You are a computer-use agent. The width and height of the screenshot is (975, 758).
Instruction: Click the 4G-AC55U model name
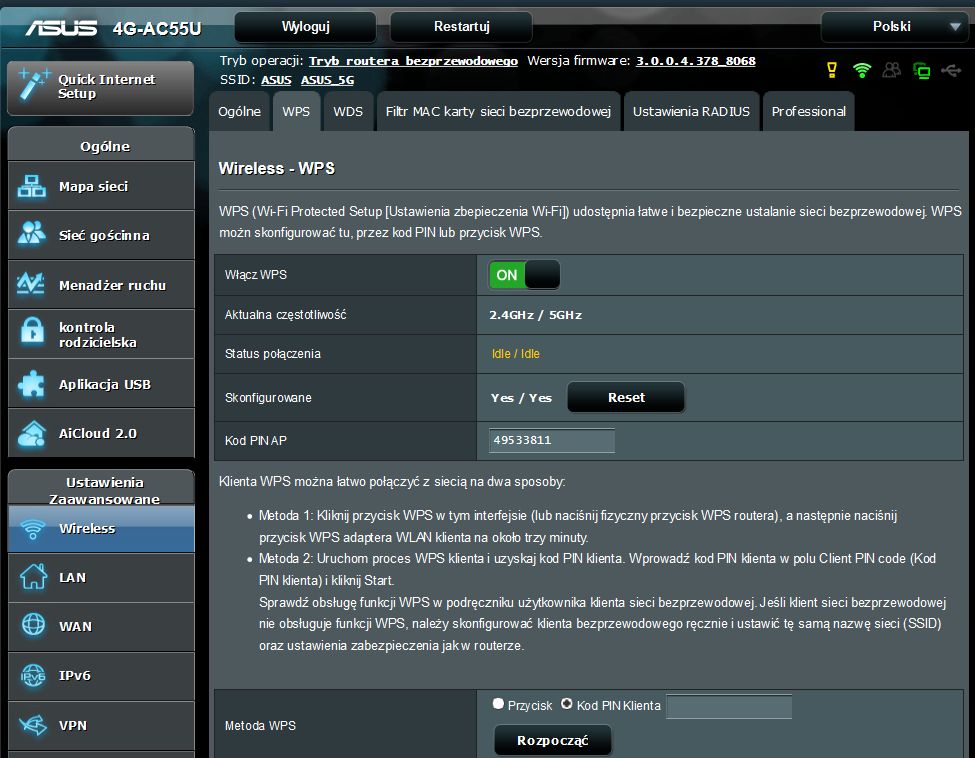(x=157, y=29)
